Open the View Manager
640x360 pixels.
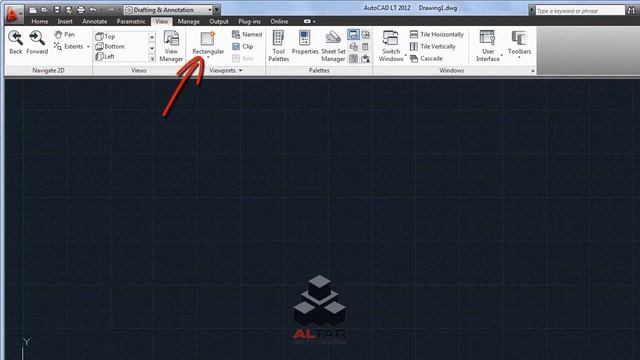[171, 46]
